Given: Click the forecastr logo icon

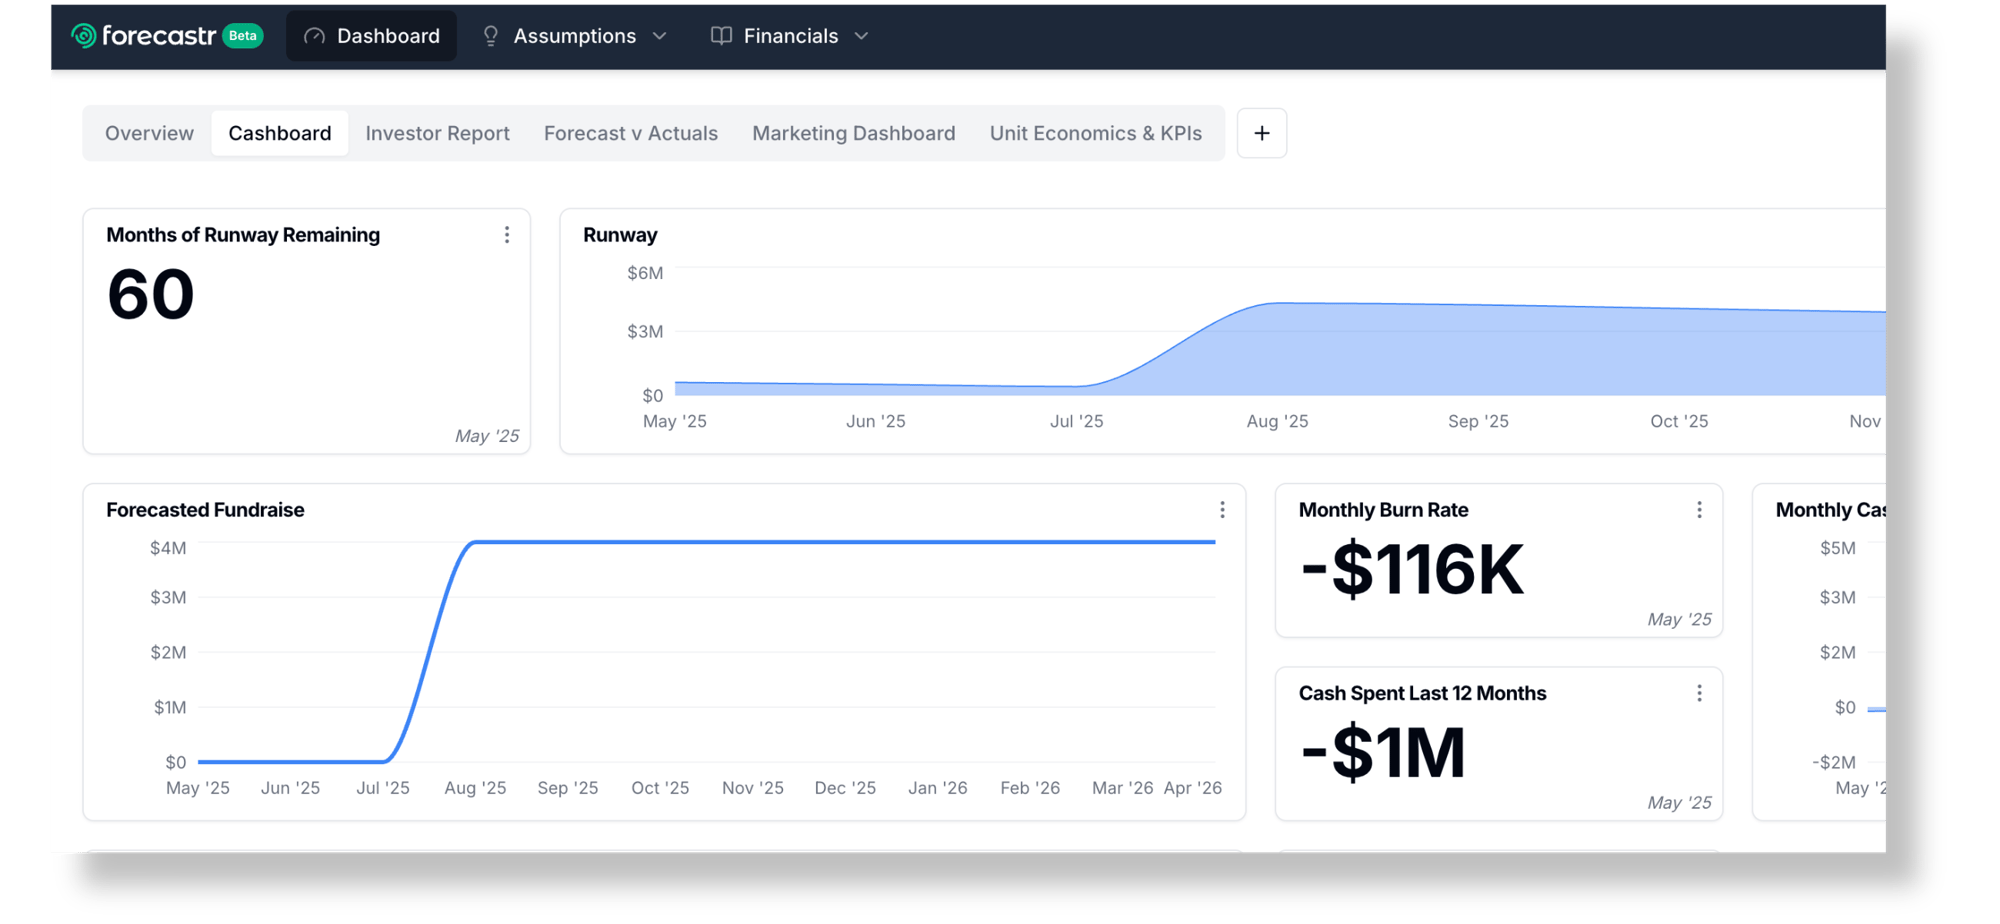Looking at the screenshot, I should pos(84,36).
